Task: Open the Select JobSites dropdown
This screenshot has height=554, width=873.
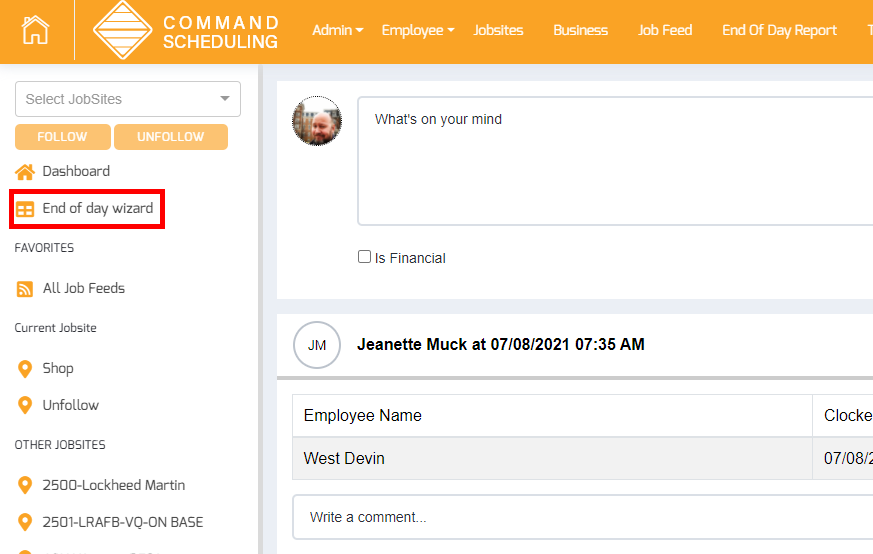Action: pos(128,99)
